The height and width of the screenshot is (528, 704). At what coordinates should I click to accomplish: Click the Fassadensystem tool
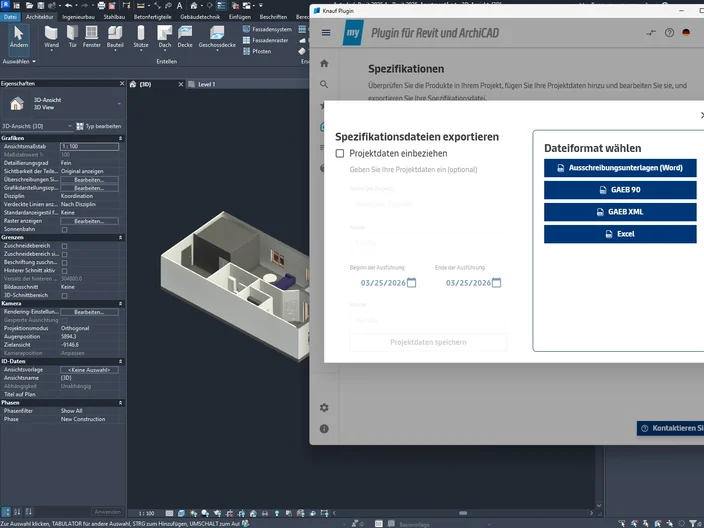(x=267, y=29)
